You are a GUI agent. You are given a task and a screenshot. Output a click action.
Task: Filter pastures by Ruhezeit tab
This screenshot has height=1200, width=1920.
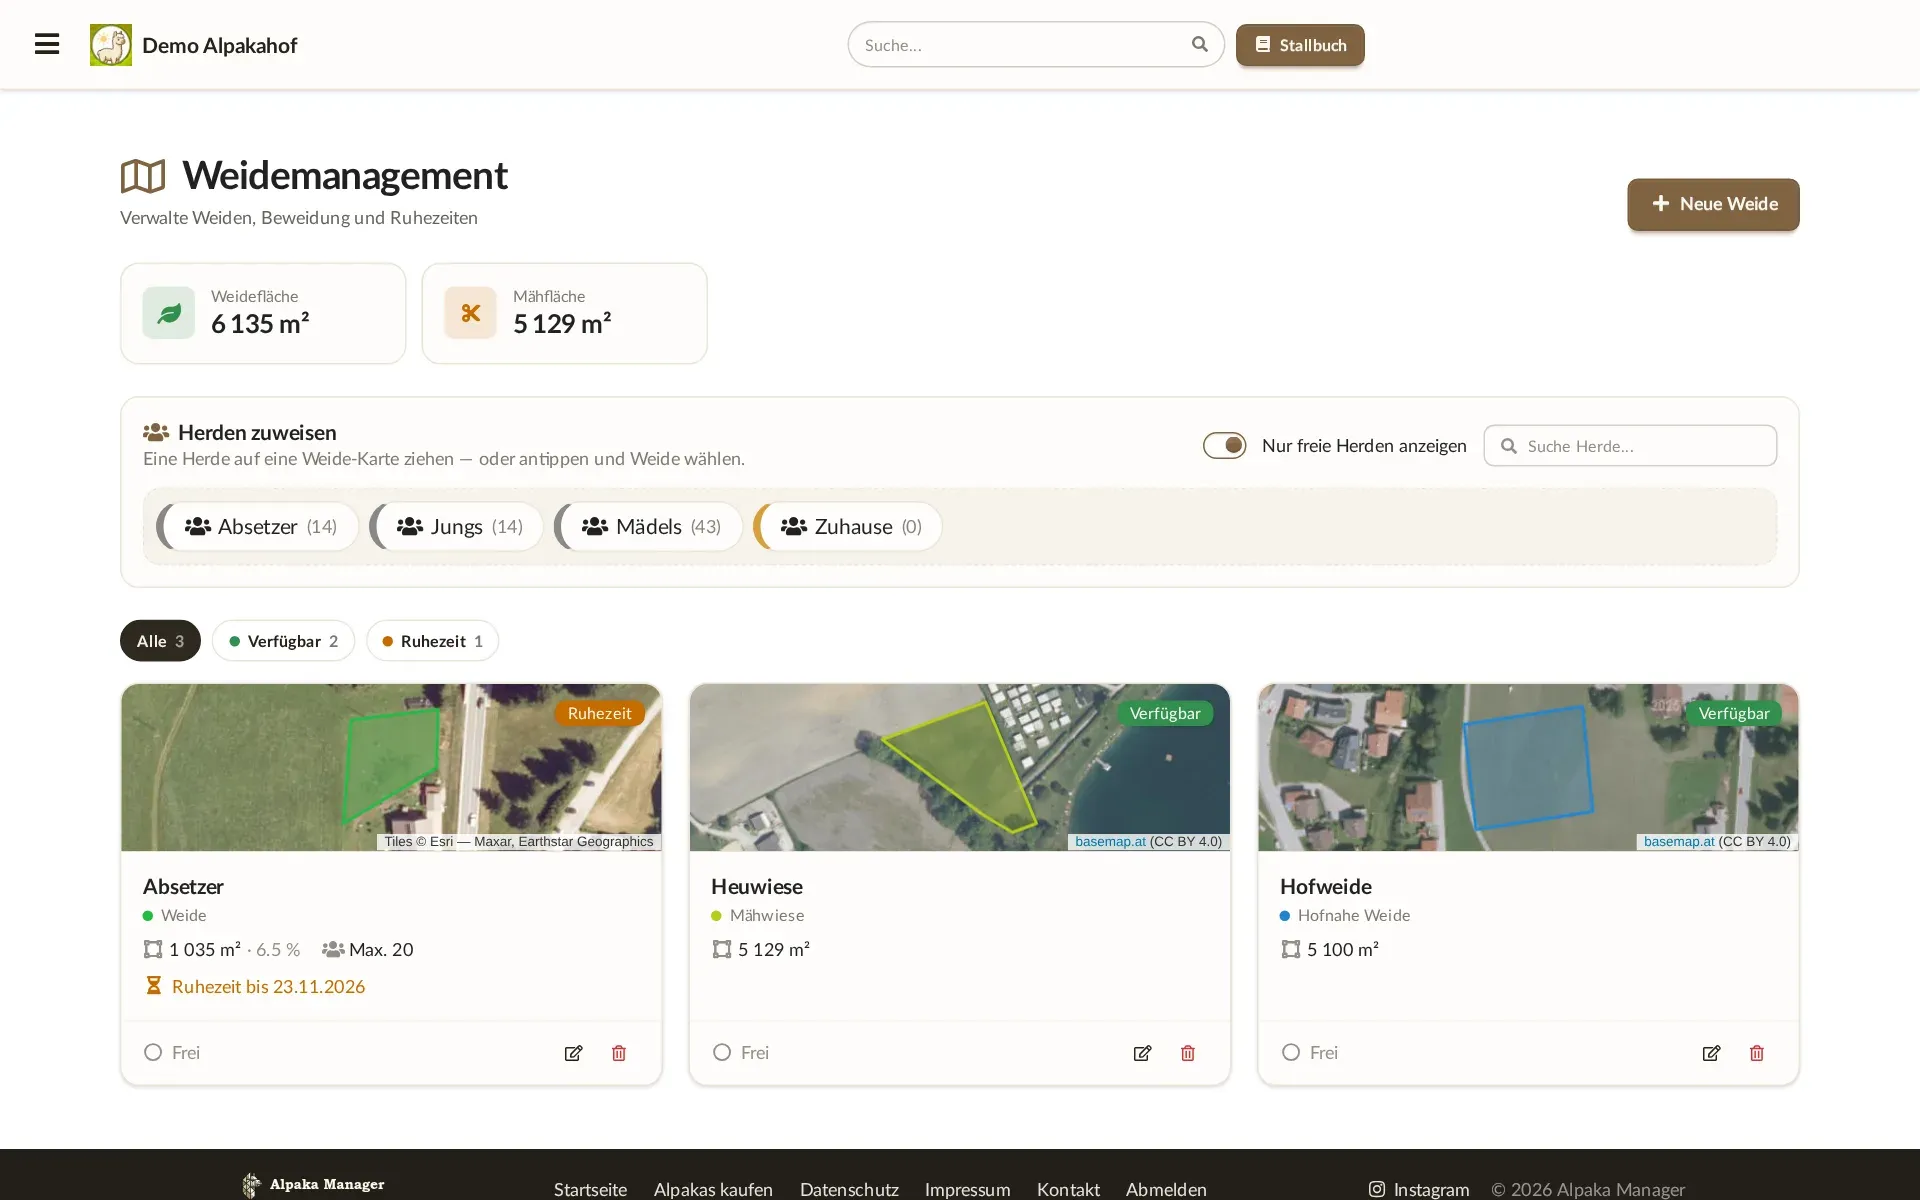click(432, 641)
